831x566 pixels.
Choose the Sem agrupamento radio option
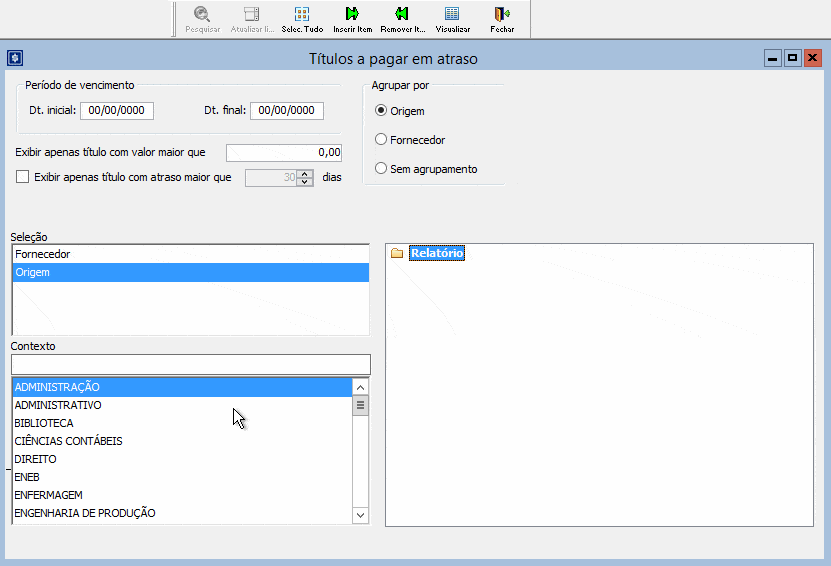coord(381,169)
